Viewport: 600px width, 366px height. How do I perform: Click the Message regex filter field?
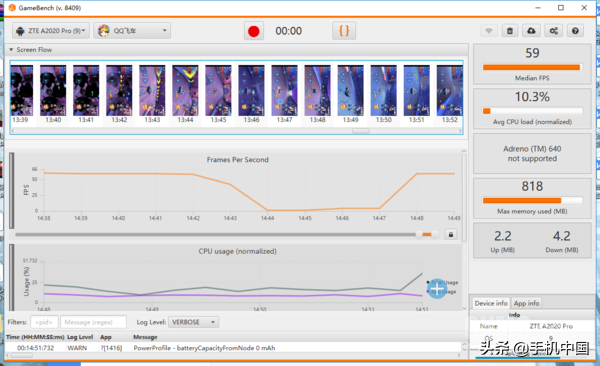[x=93, y=322]
